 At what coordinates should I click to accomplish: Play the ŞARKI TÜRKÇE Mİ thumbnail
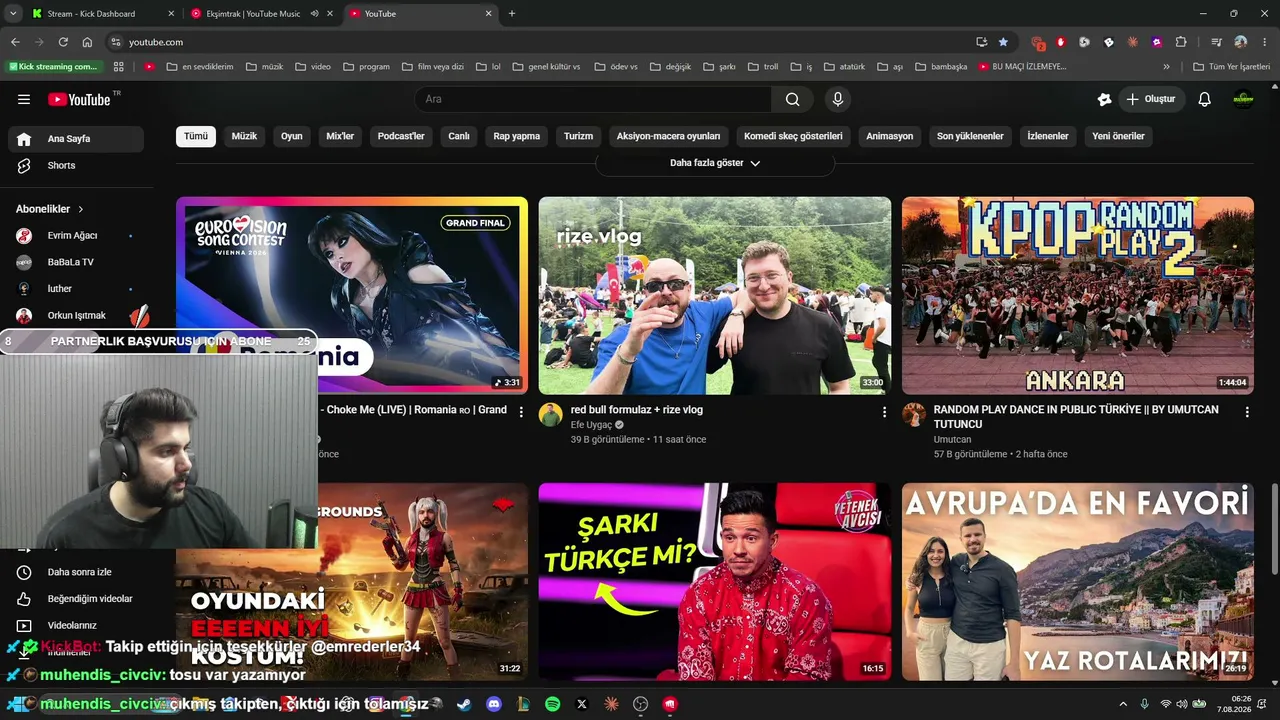click(715, 582)
